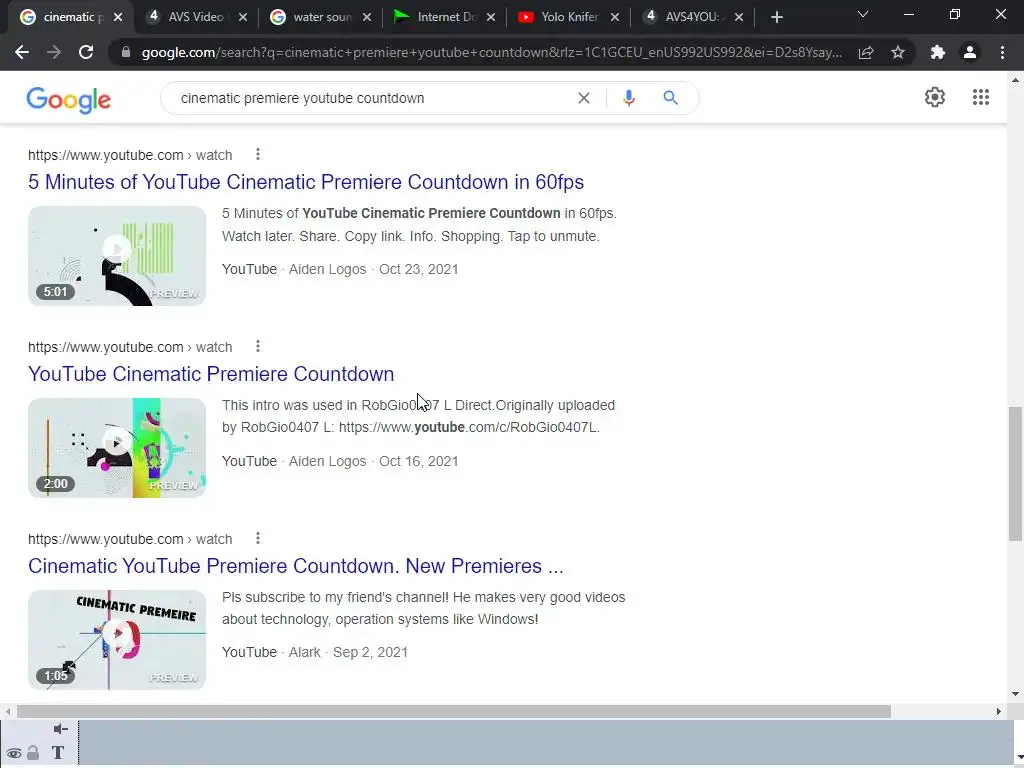
Task: Open the Chrome profile avatar
Action: pyautogui.click(x=970, y=52)
